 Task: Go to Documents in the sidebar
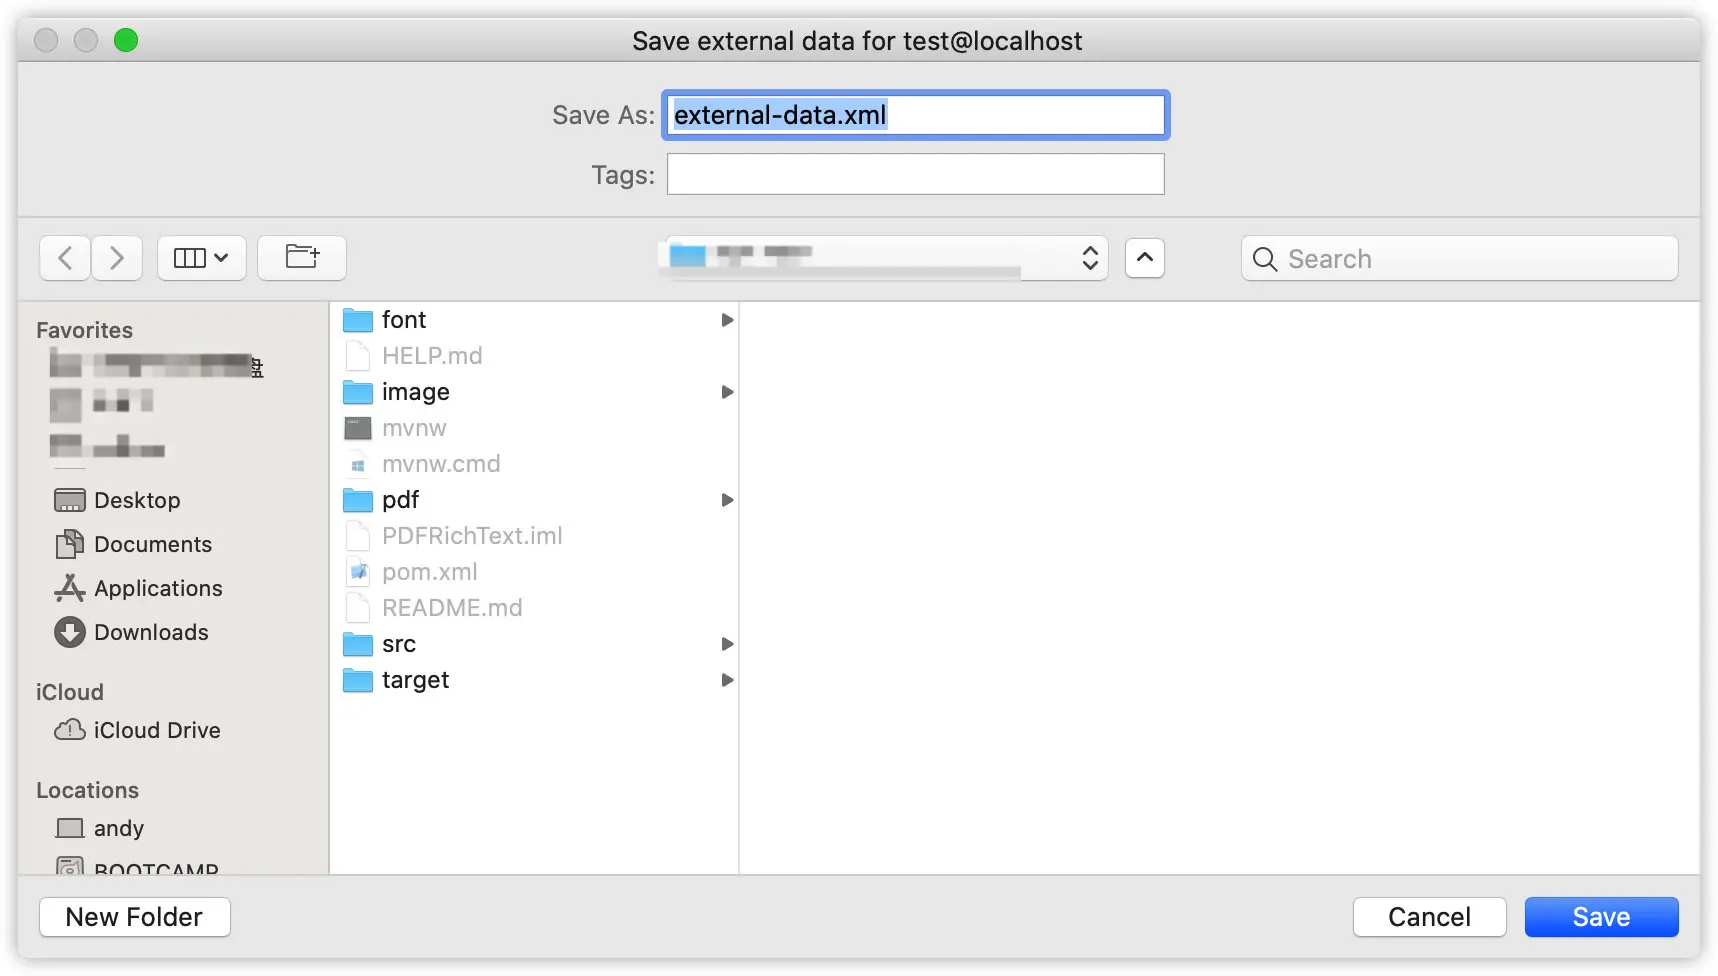click(152, 544)
